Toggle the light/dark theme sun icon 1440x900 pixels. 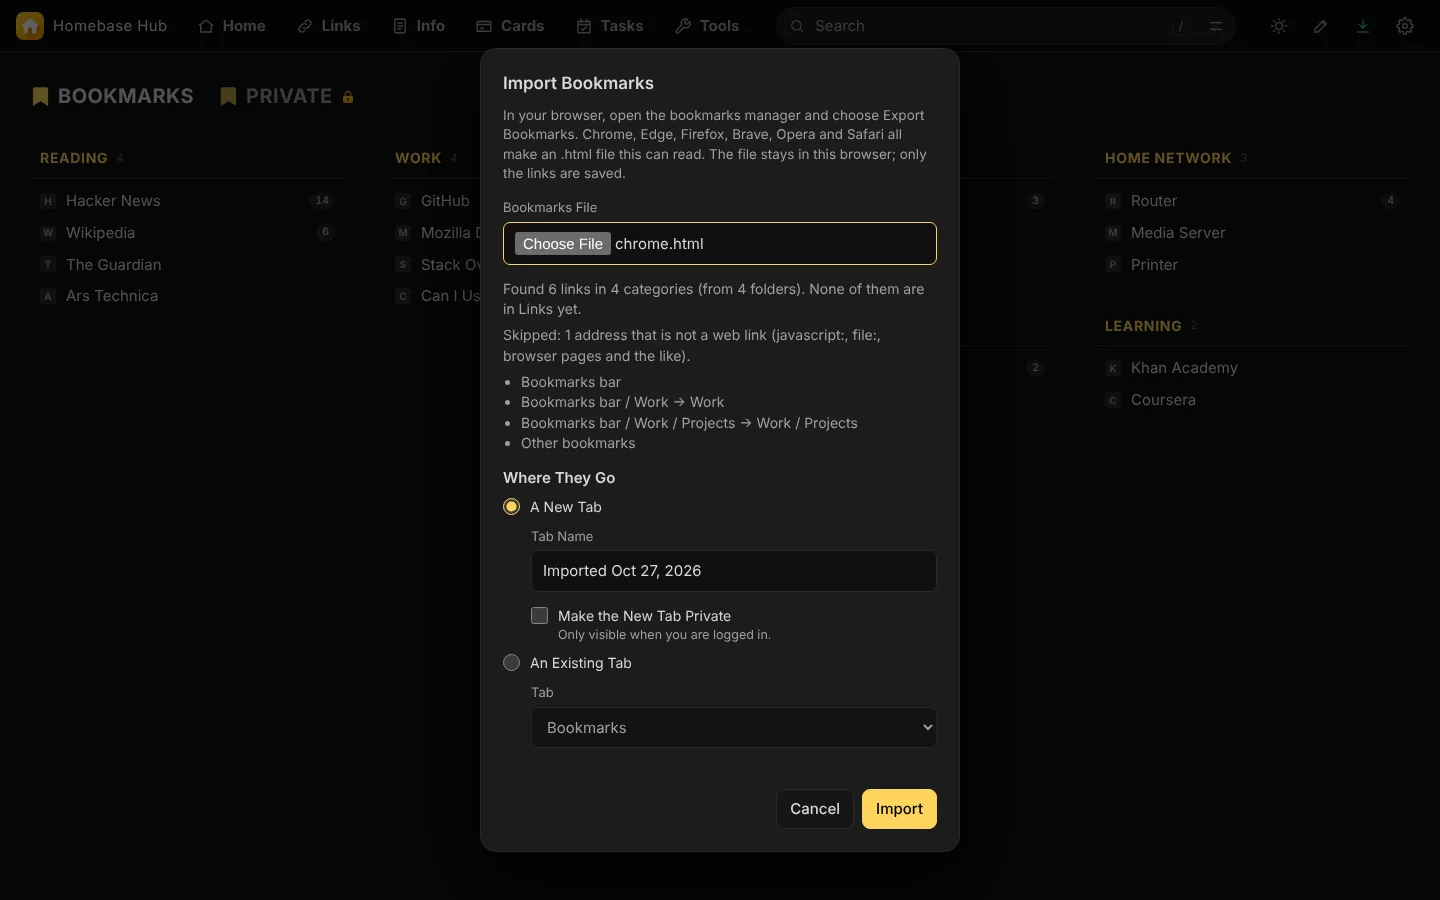(x=1279, y=26)
